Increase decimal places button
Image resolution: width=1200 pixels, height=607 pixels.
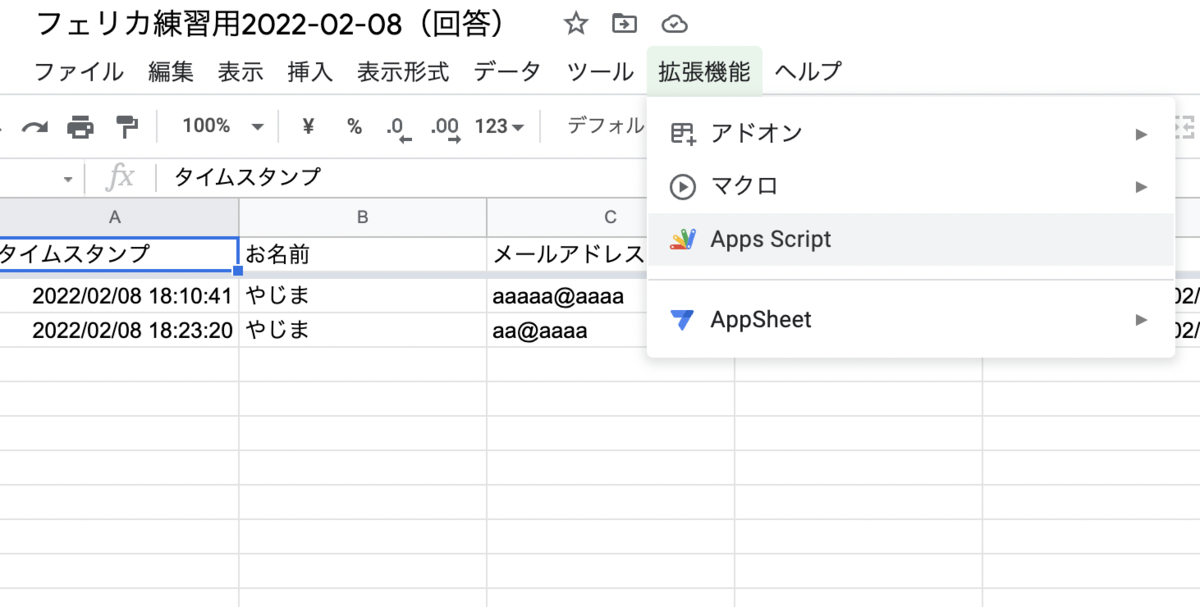click(445, 127)
